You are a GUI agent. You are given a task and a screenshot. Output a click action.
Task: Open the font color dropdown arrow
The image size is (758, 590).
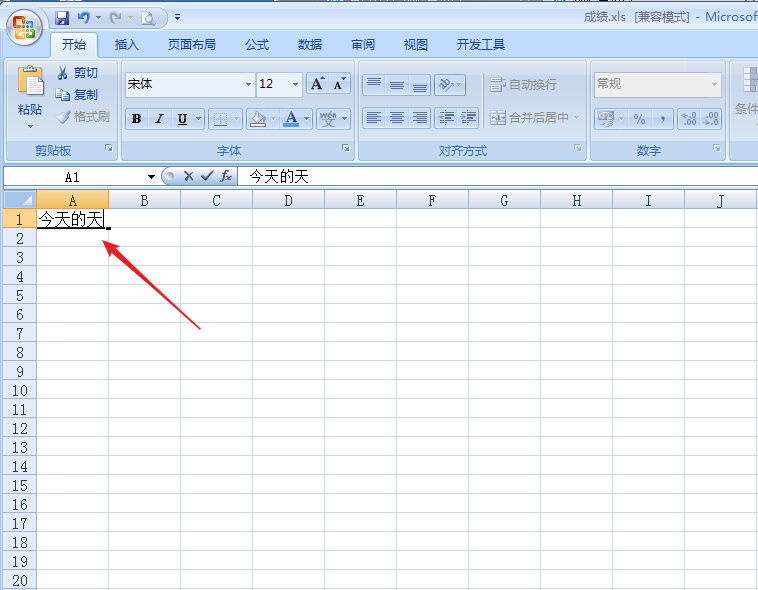tap(306, 118)
